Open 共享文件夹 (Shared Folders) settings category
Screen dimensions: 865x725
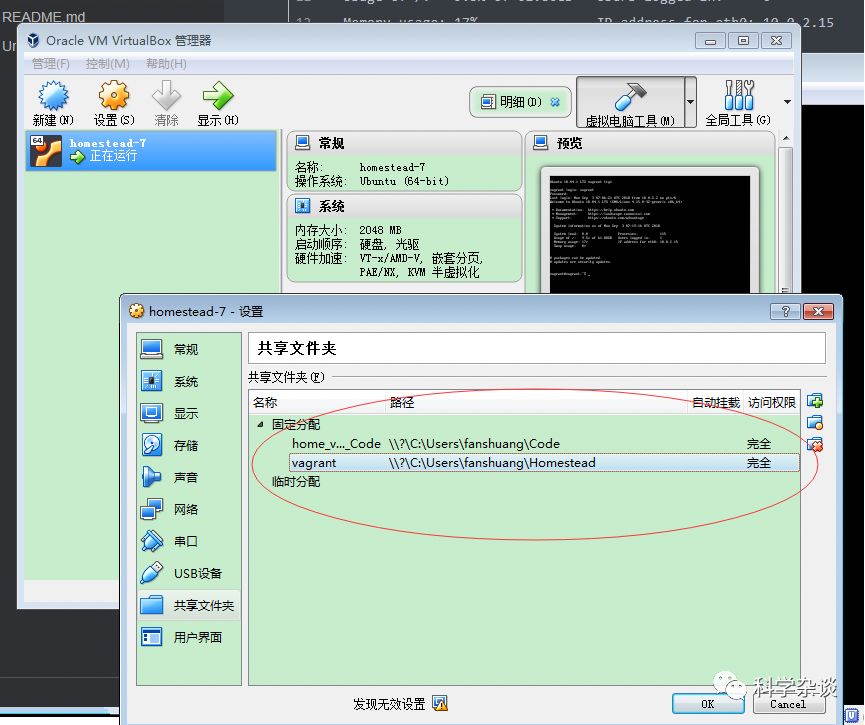[x=188, y=605]
